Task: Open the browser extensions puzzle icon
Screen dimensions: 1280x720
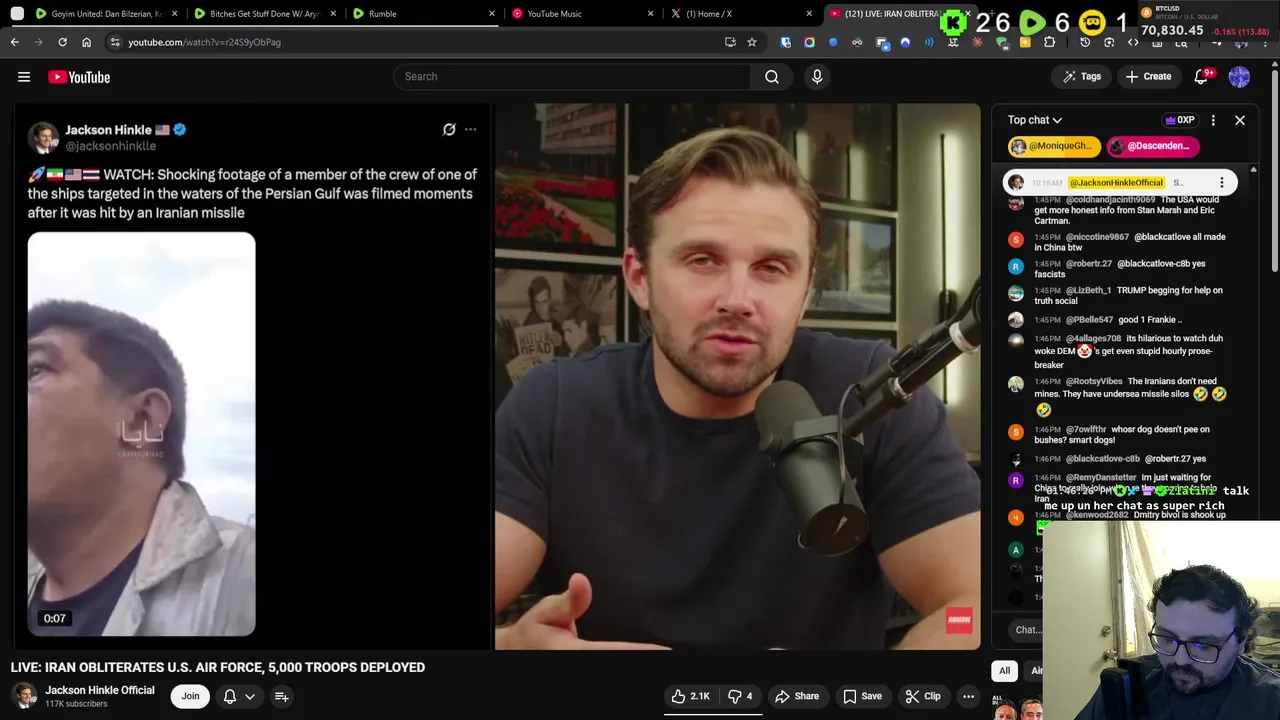Action: (x=1049, y=42)
